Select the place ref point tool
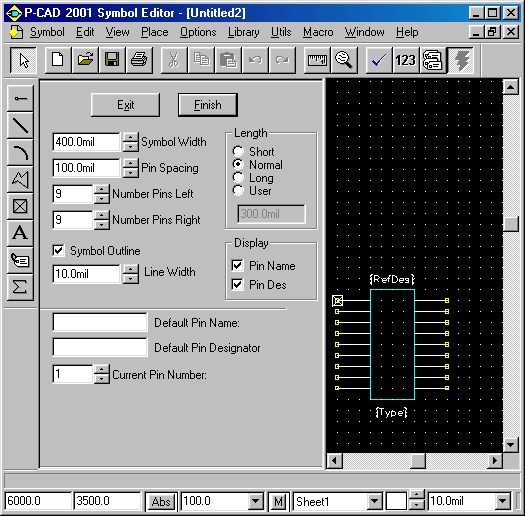The width and height of the screenshot is (525, 516). [x=20, y=206]
